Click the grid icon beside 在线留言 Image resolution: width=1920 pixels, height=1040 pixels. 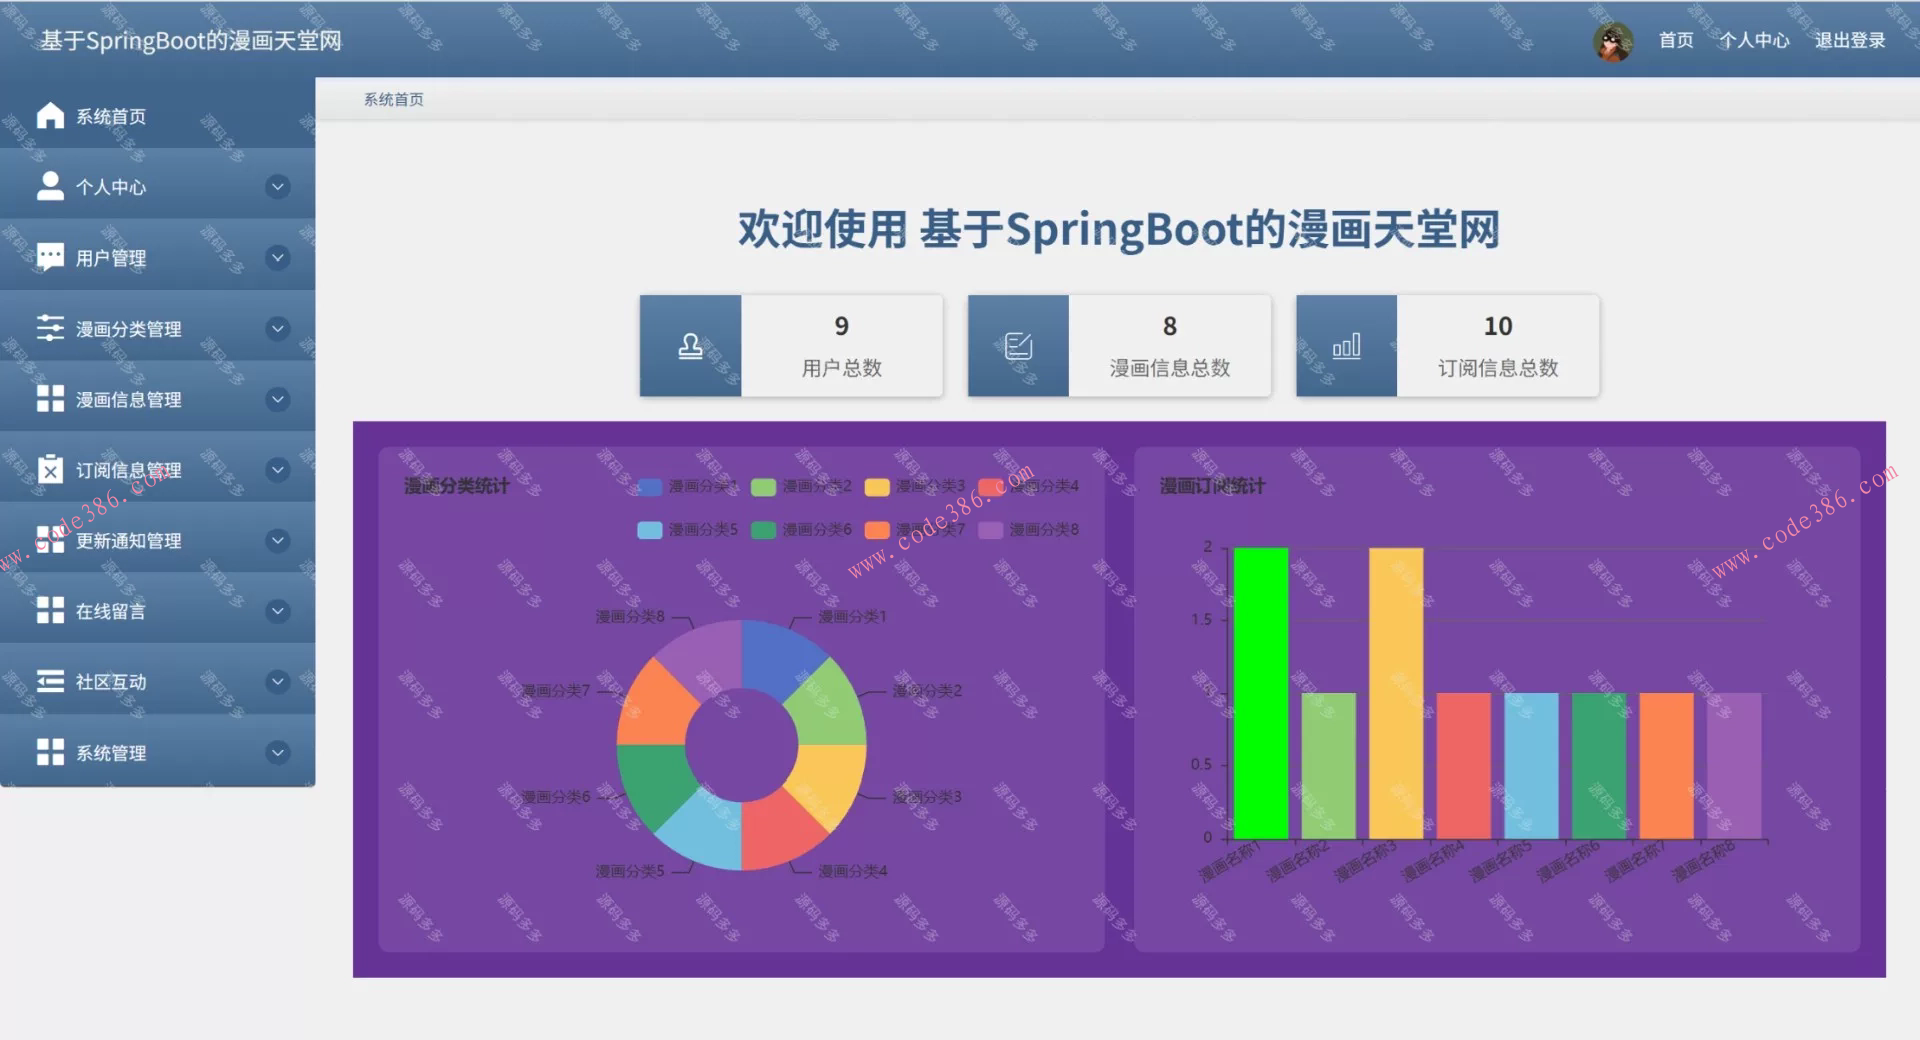point(50,611)
